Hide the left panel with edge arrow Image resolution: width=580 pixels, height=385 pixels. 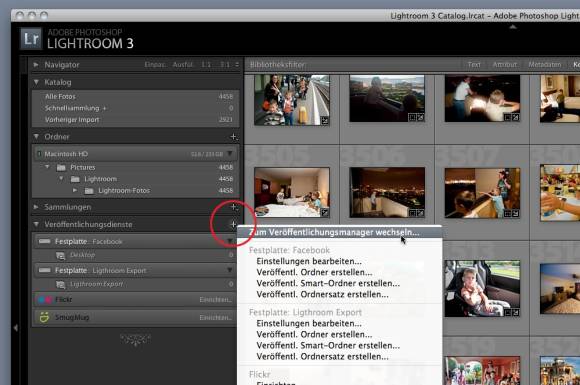tap(15, 328)
